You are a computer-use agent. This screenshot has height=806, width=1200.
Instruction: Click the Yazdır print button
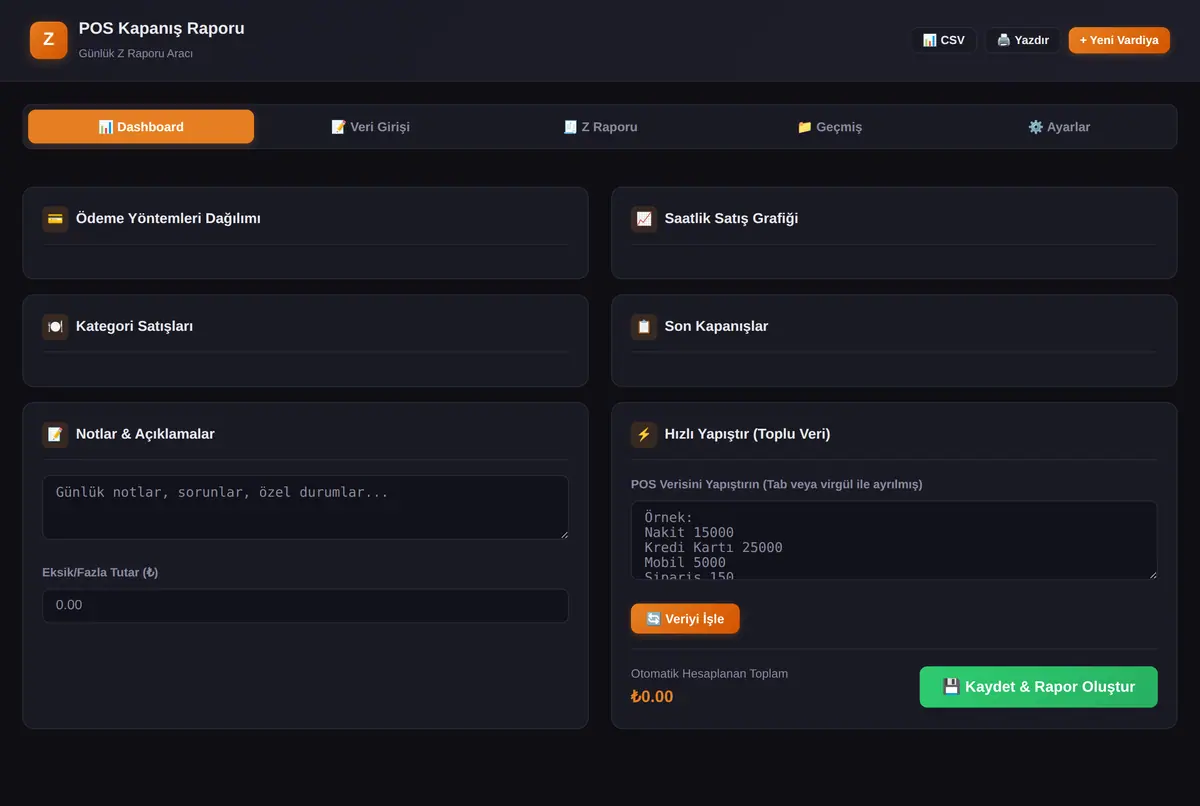tap(1022, 40)
